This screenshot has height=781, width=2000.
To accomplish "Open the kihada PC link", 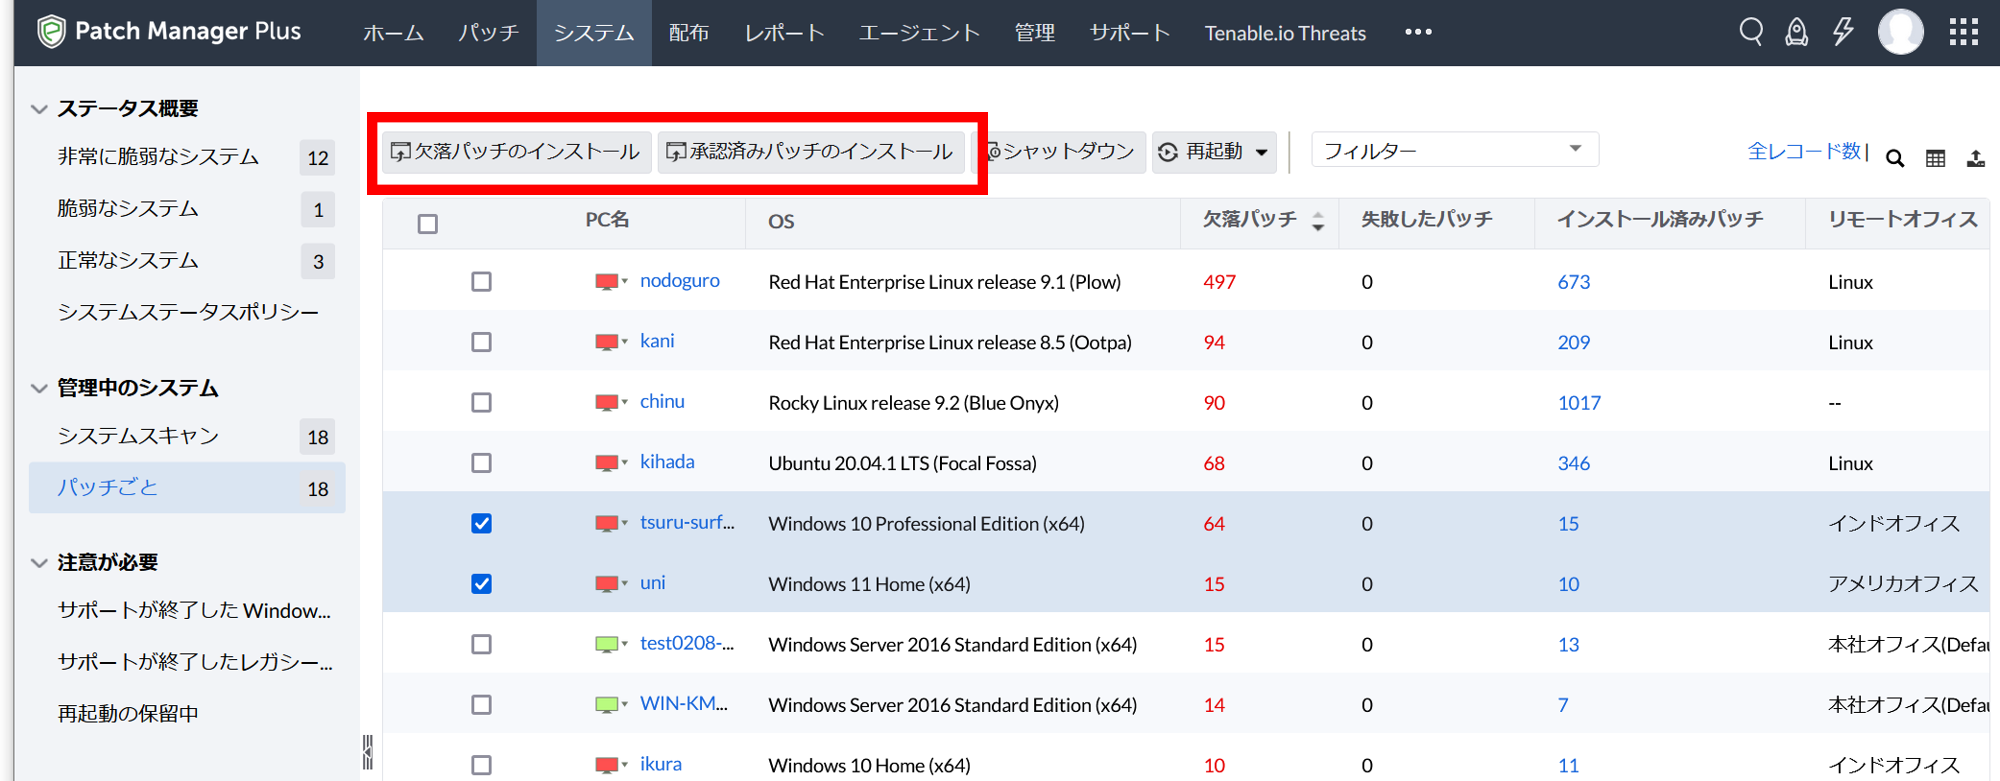I will pyautogui.click(x=667, y=462).
